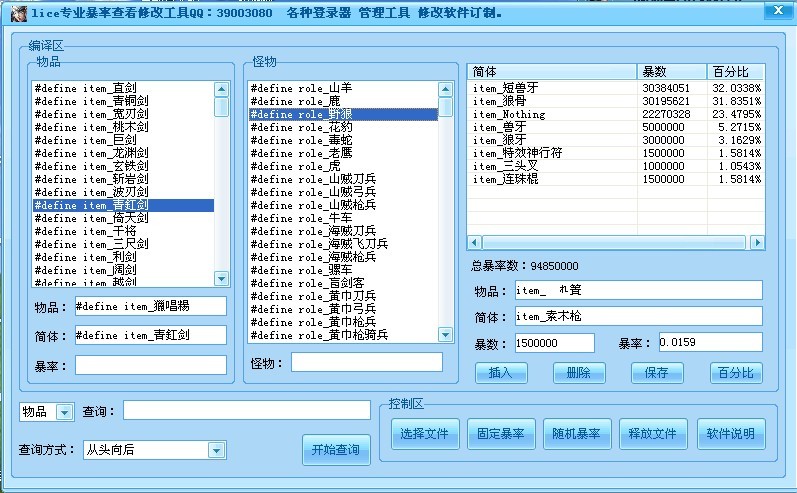The height and width of the screenshot is (493, 797).
Task: Sort by the 简体 column header
Action: [551, 72]
